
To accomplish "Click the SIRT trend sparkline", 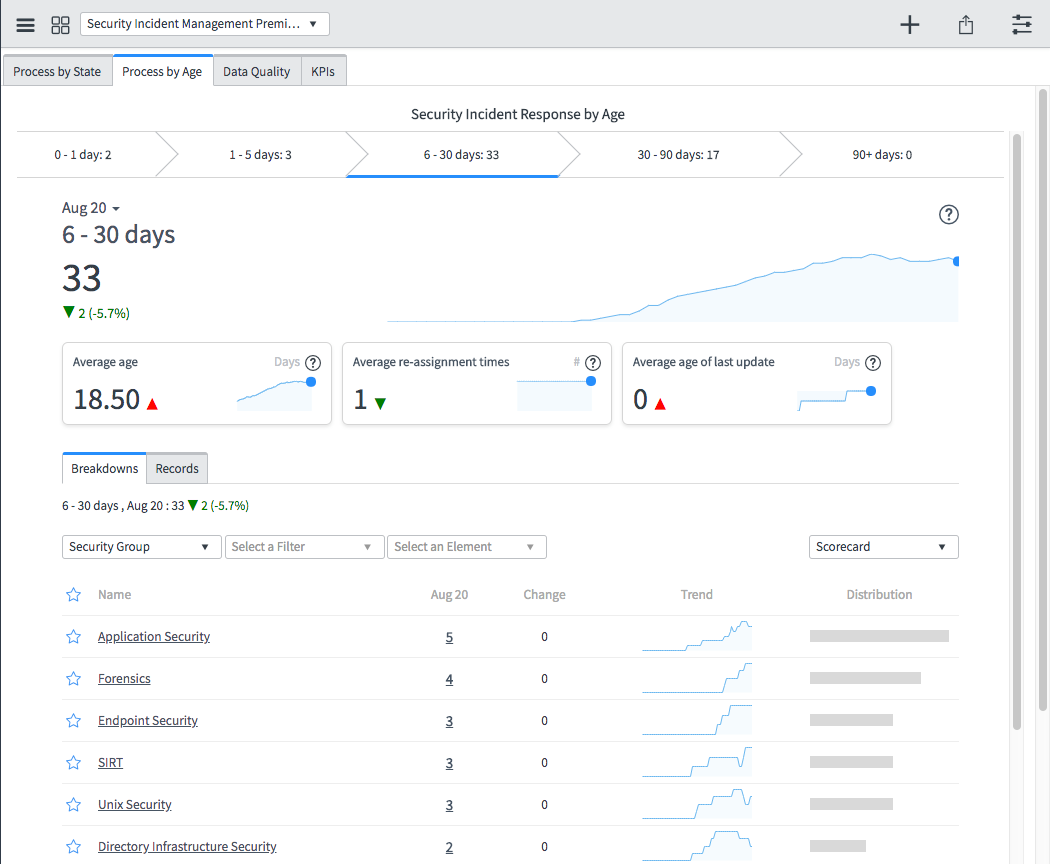I will pos(696,762).
